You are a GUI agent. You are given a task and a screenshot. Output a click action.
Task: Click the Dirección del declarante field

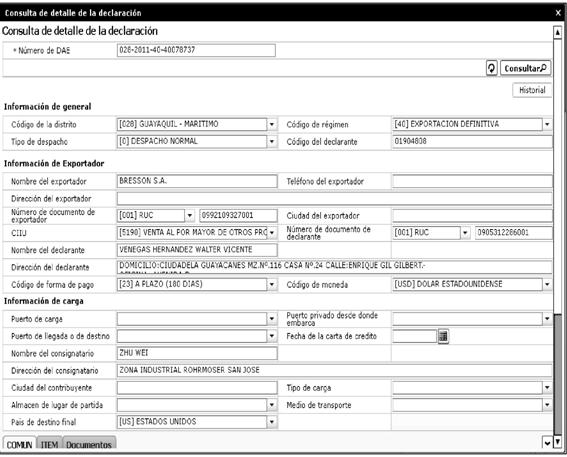point(334,267)
